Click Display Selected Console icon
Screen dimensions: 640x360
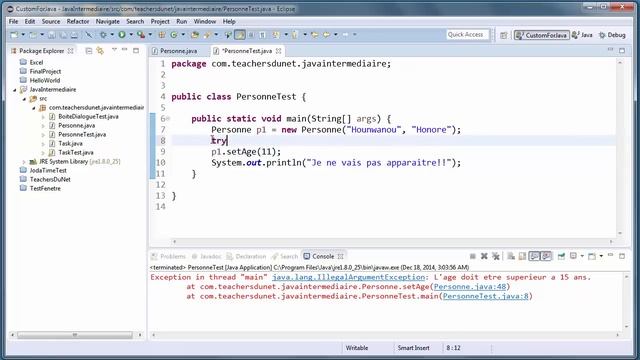(x=573, y=256)
